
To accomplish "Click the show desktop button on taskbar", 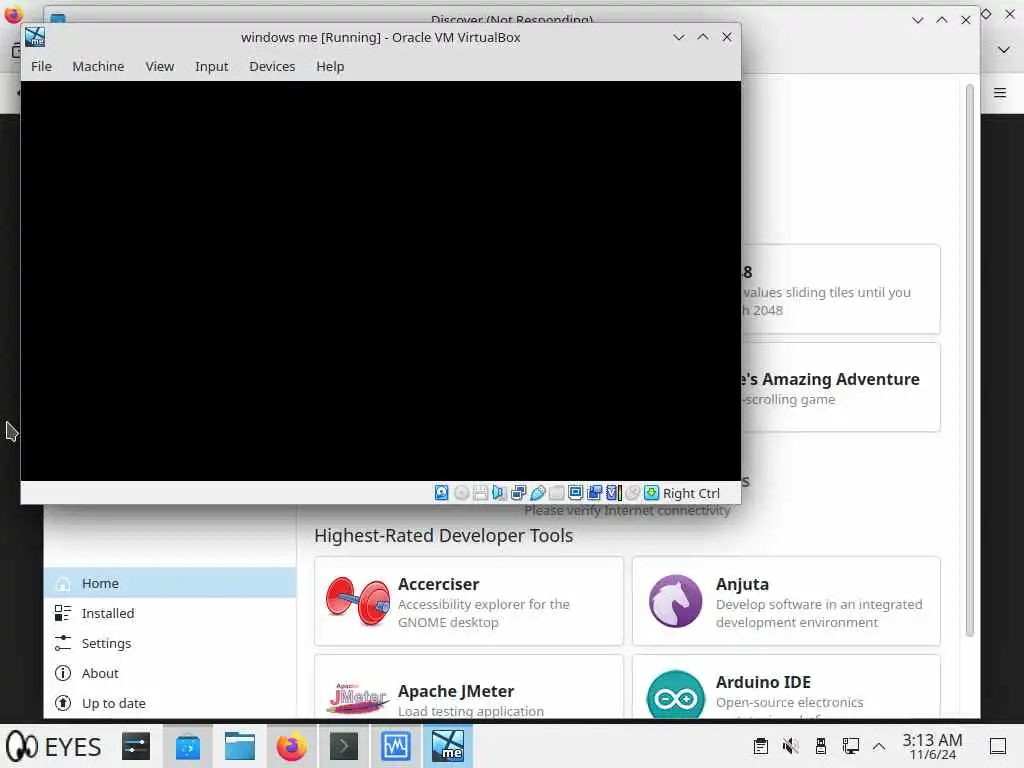I will 998,746.
